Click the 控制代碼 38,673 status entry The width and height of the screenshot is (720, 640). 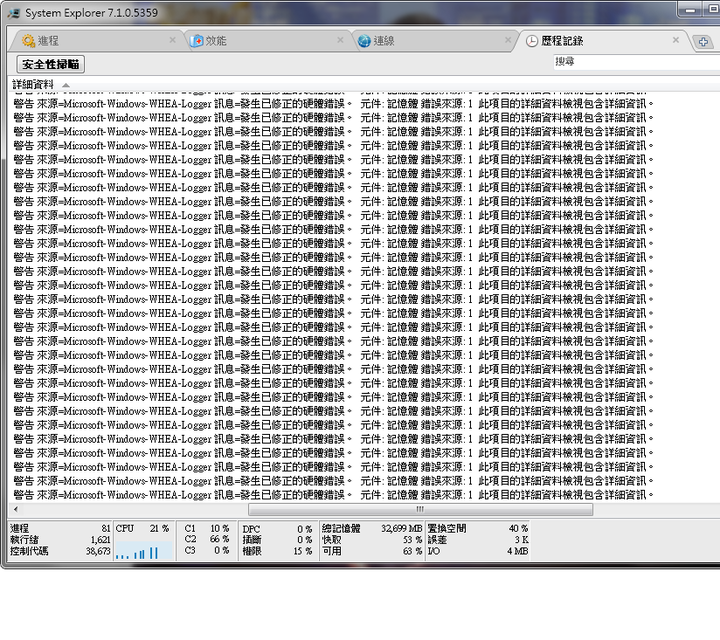(x=60, y=551)
